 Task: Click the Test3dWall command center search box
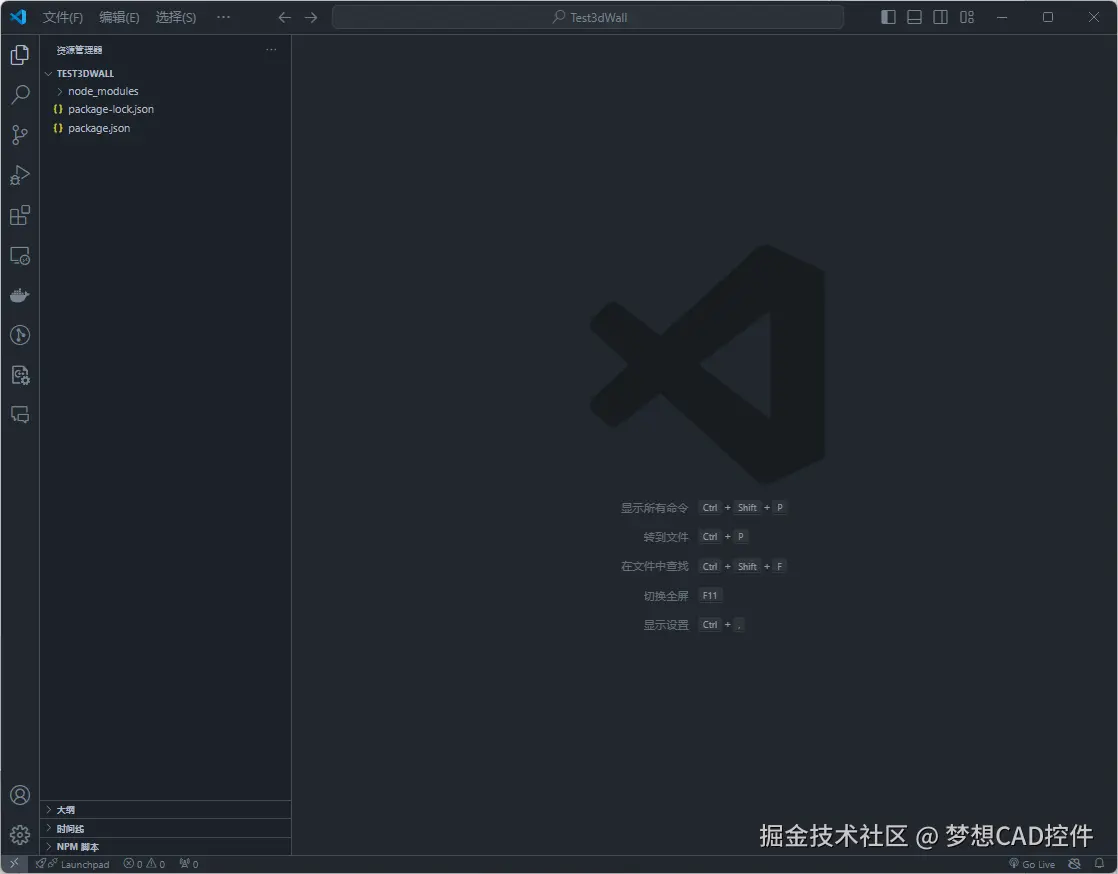pyautogui.click(x=588, y=17)
